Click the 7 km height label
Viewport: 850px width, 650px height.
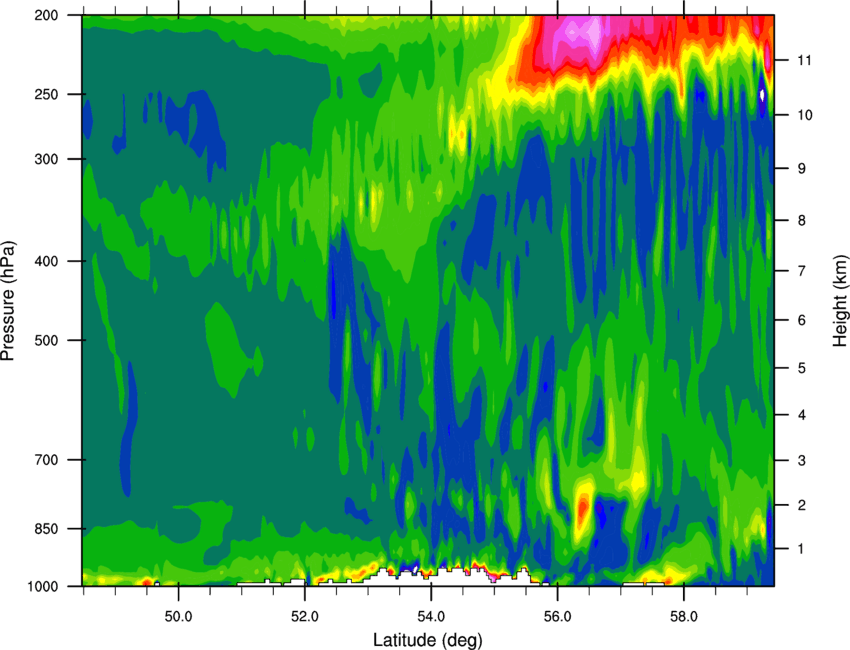point(801,271)
